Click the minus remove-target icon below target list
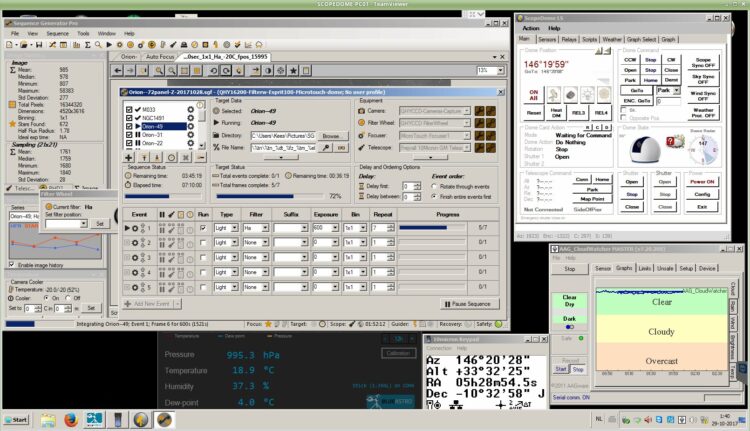750x431 pixels. point(201,157)
